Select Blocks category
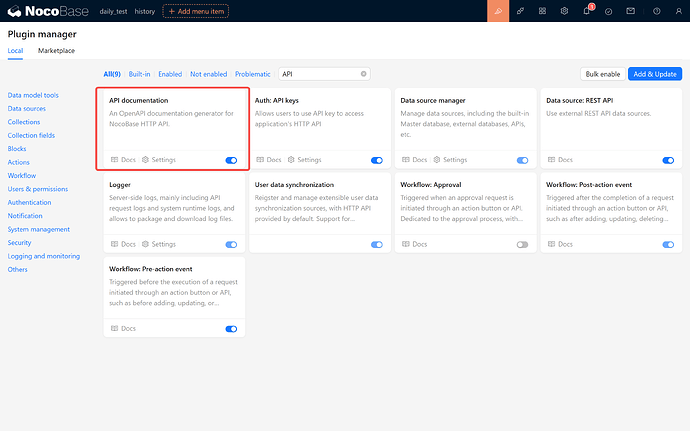This screenshot has width=690, height=431. click(x=17, y=149)
